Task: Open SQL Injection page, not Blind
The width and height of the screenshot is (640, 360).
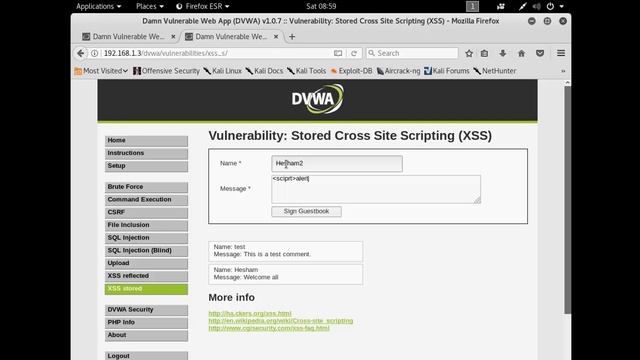Action: pyautogui.click(x=146, y=238)
